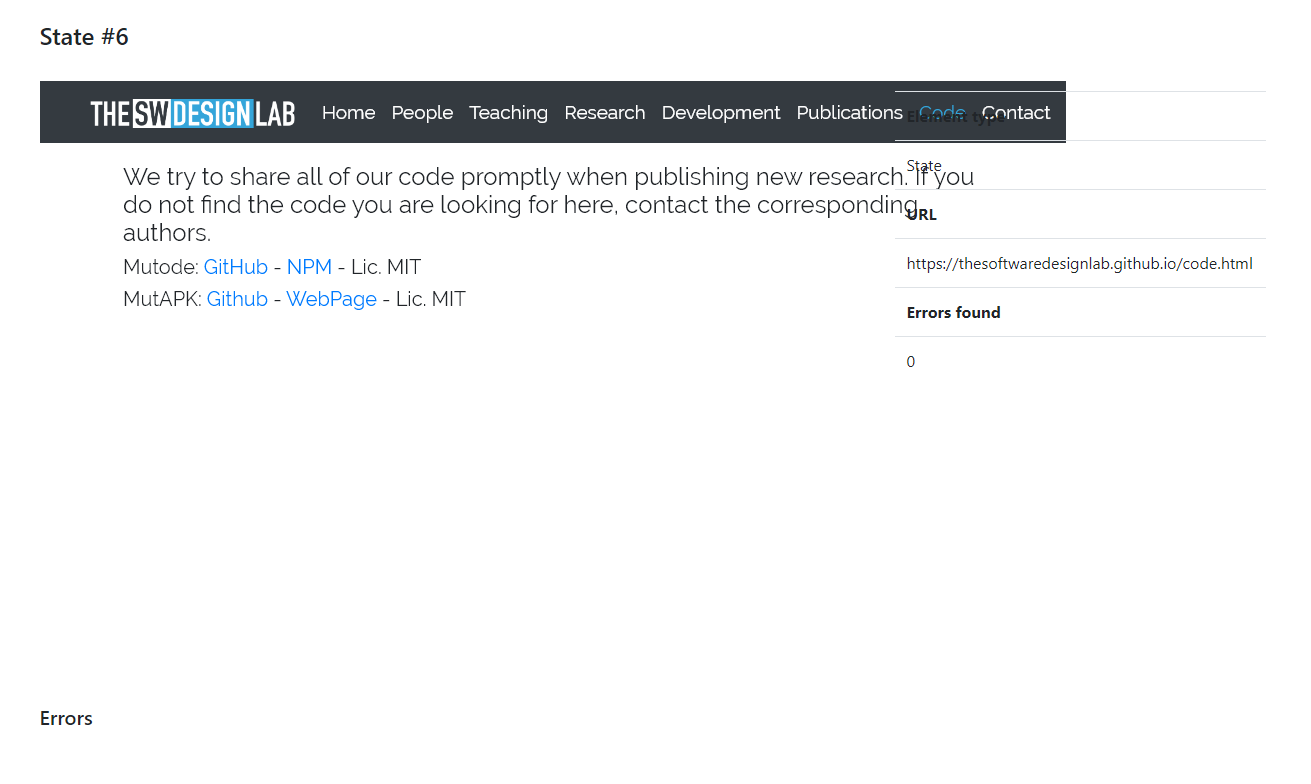Visit the MutAPK WebPage link
1311x784 pixels.
[331, 299]
